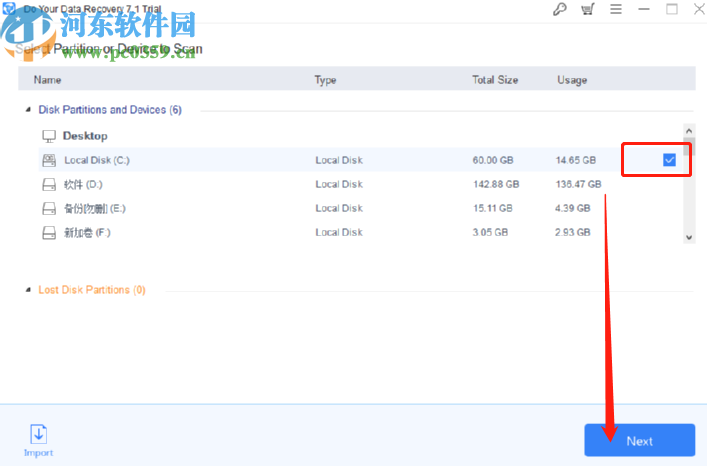The width and height of the screenshot is (707, 466).
Task: Click the E: drive icon
Action: click(49, 208)
